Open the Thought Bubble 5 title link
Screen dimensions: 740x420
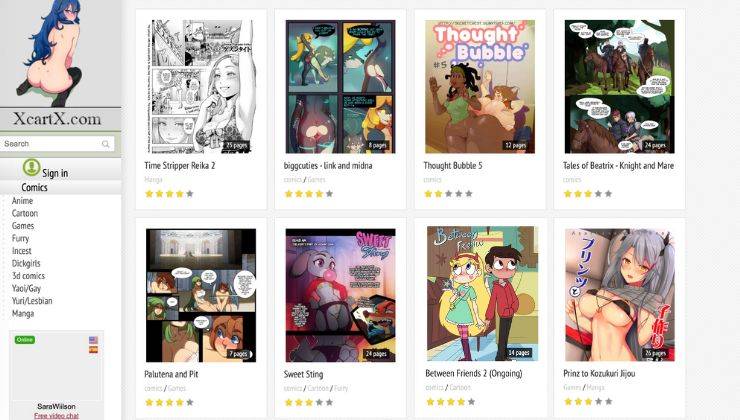tap(453, 166)
